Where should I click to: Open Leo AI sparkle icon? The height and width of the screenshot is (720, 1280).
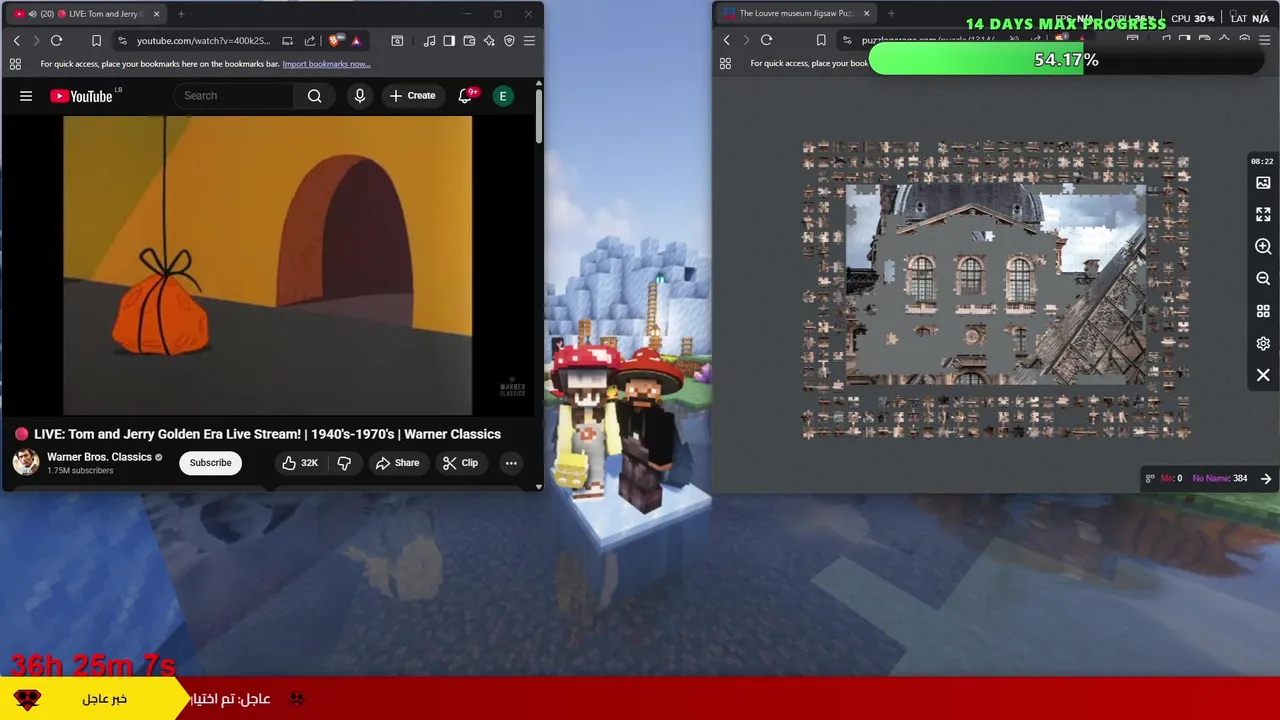click(489, 41)
